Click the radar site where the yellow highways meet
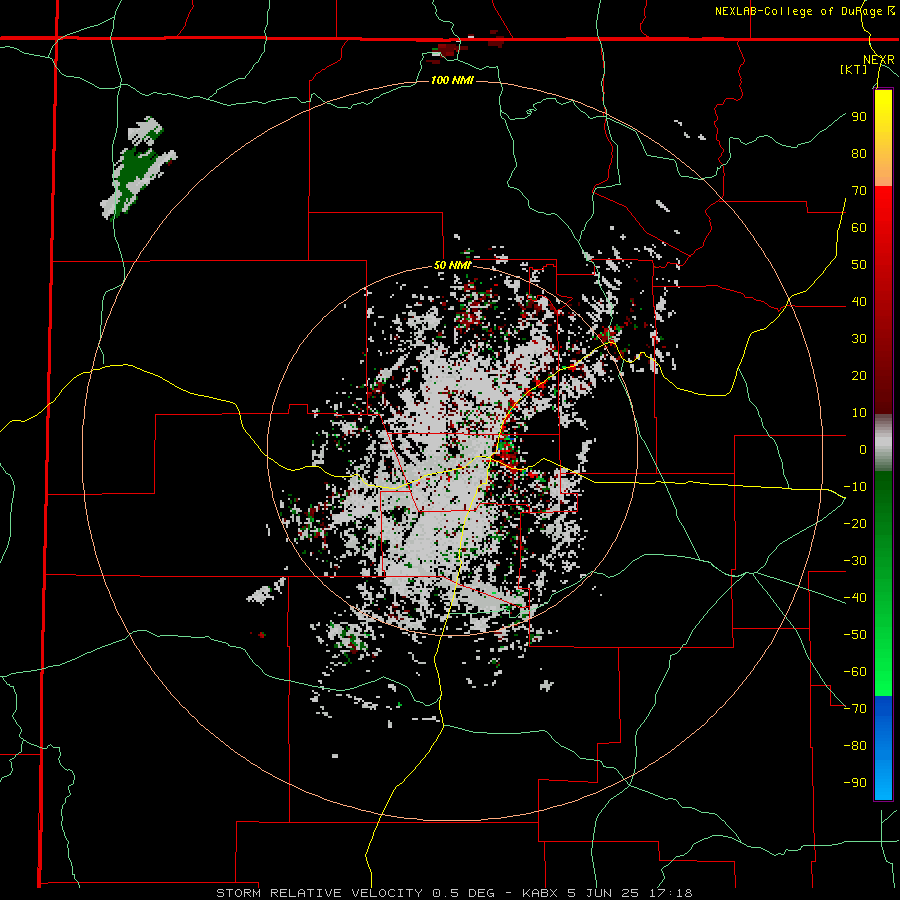 coord(491,457)
